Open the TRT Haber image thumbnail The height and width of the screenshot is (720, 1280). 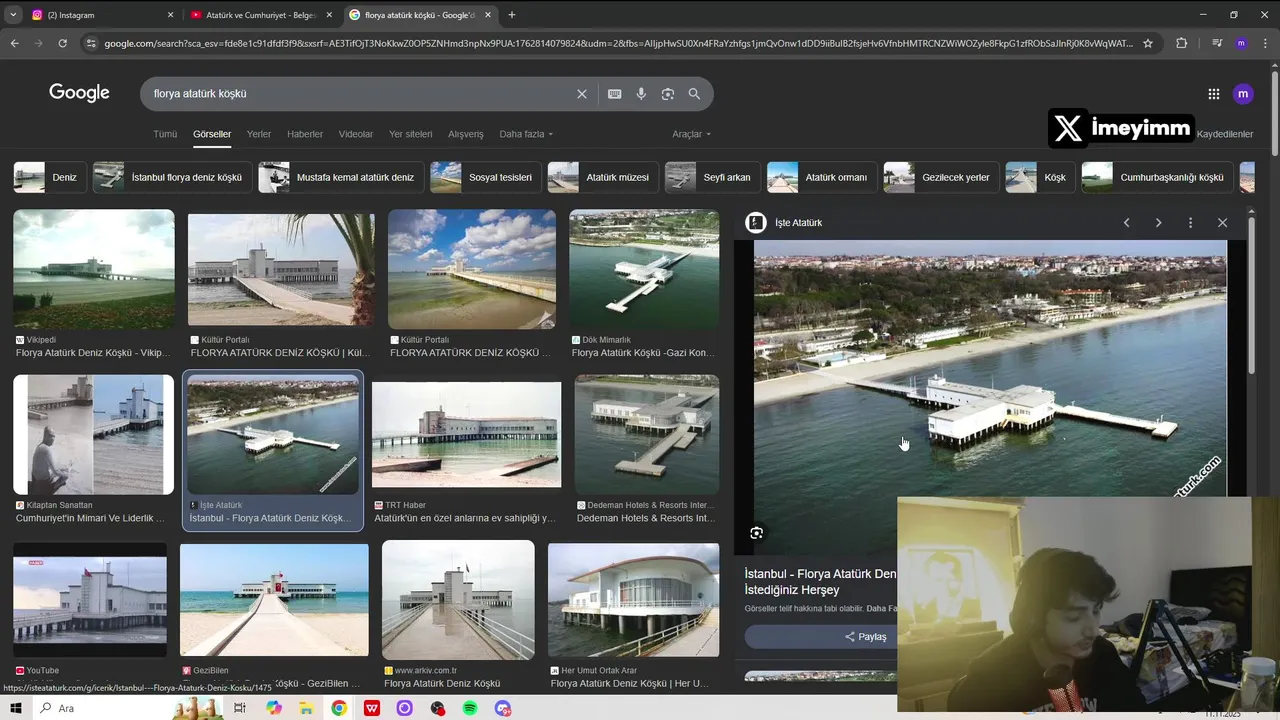click(466, 435)
